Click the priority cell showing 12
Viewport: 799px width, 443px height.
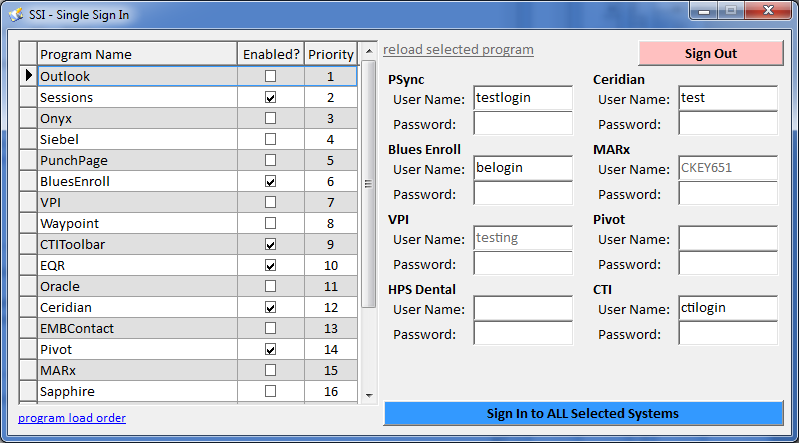point(331,307)
